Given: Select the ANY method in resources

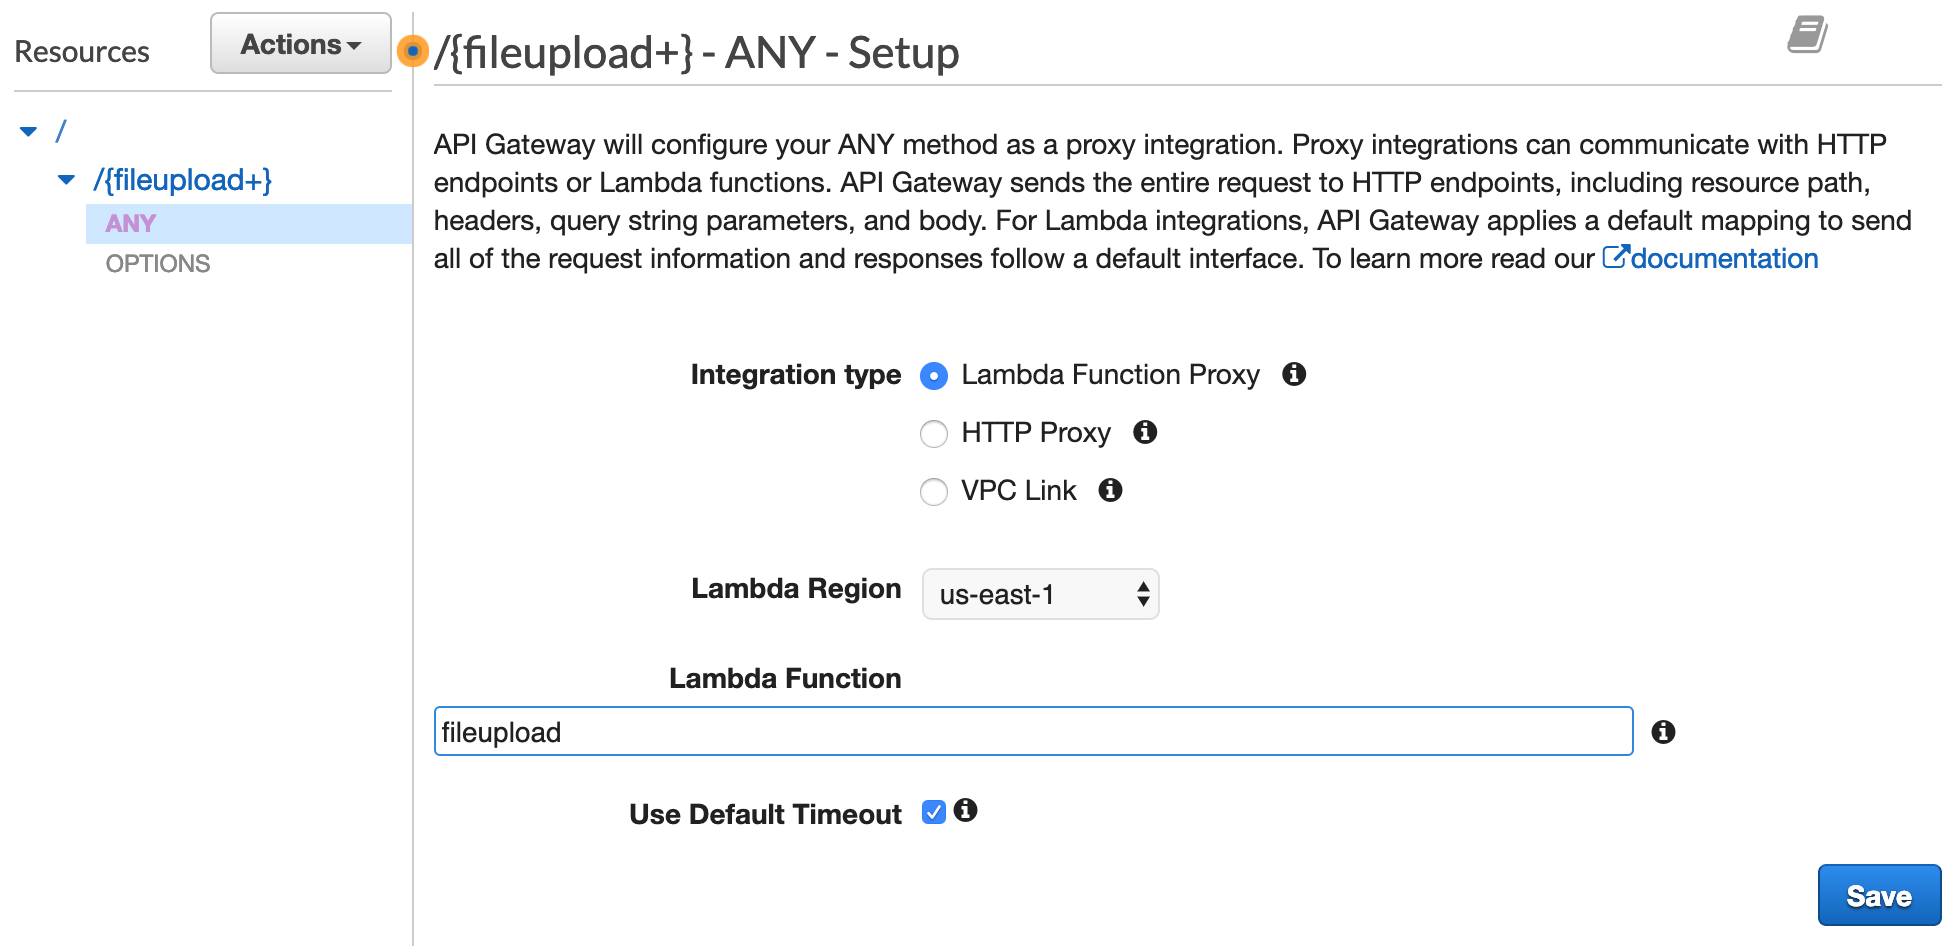Looking at the screenshot, I should click(x=131, y=223).
